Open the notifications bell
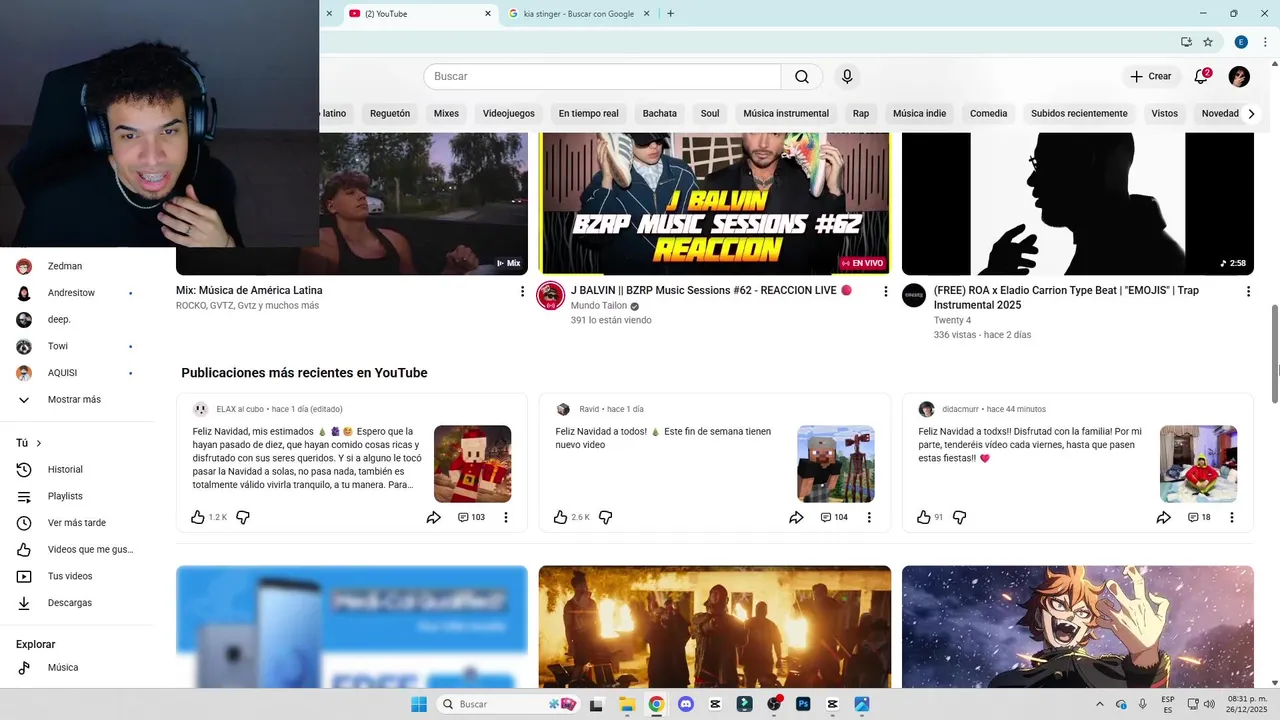The width and height of the screenshot is (1280, 720). pyautogui.click(x=1202, y=76)
